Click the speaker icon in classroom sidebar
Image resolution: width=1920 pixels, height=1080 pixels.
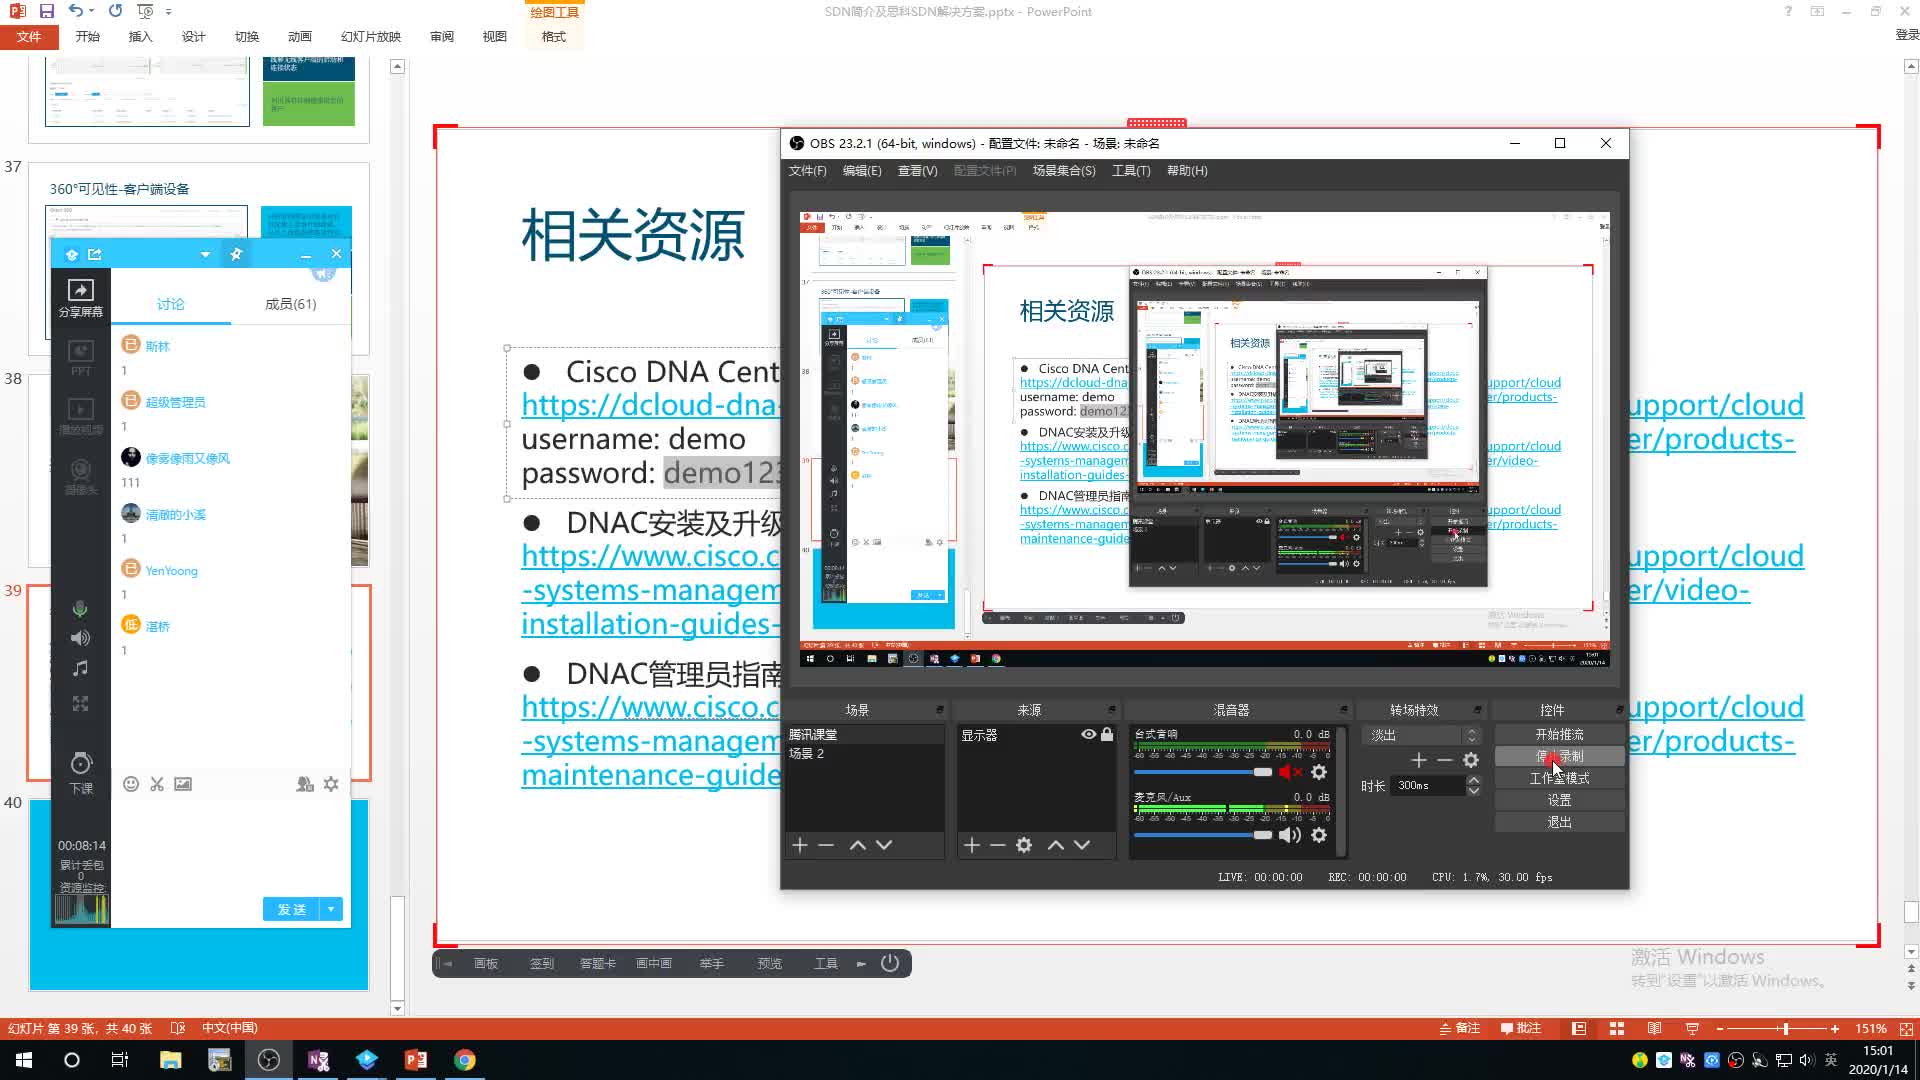click(81, 638)
